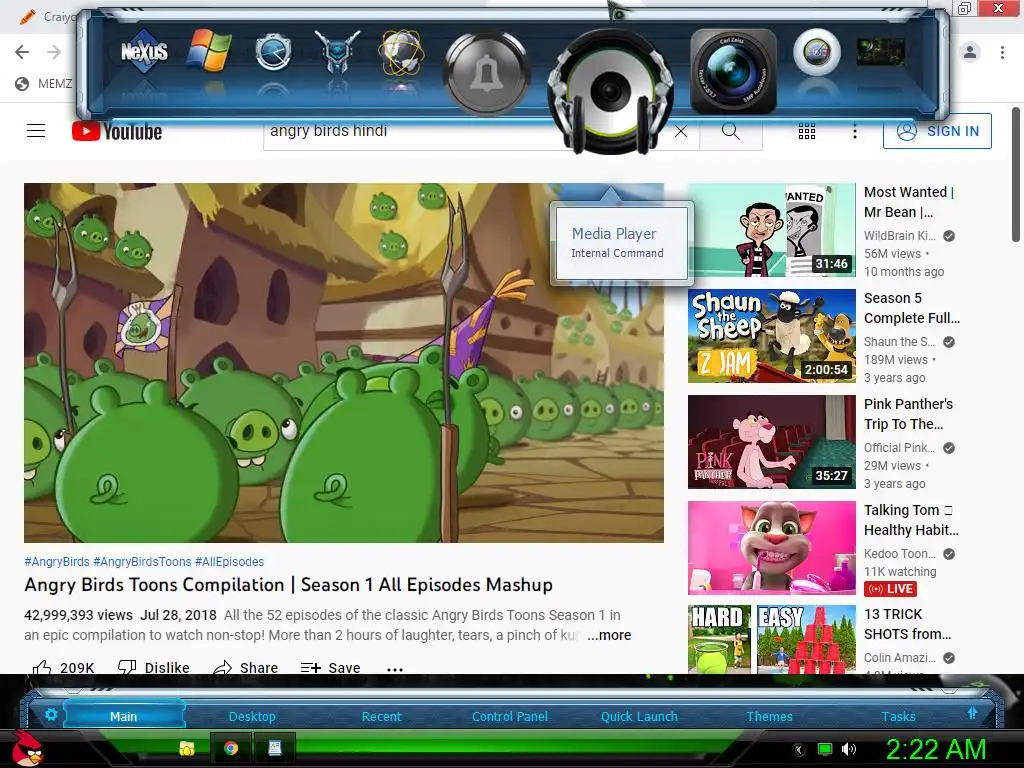Open the YouTube hamburger guide menu
Screen dimensions: 1024x768
coord(36,131)
